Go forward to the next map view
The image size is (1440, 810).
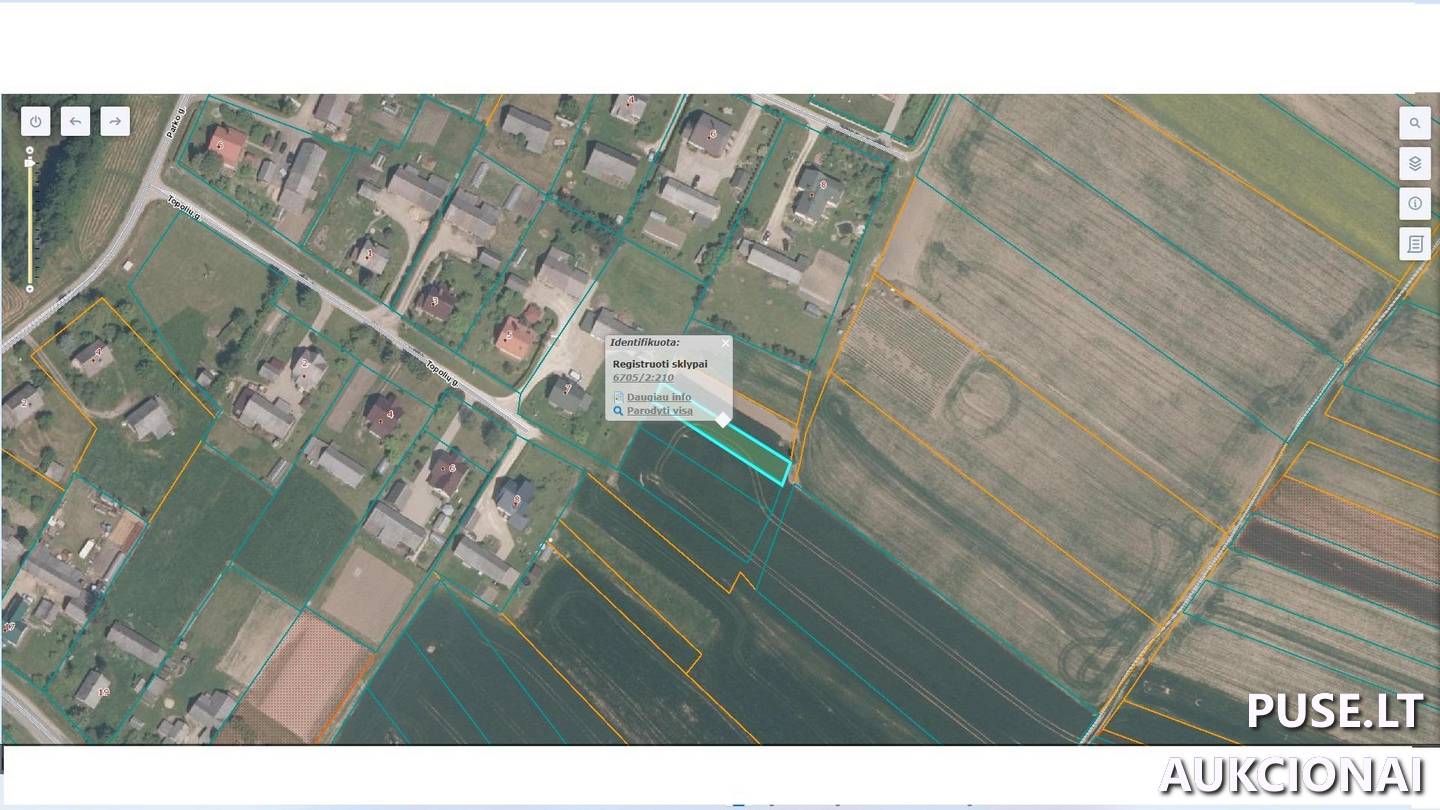115,122
